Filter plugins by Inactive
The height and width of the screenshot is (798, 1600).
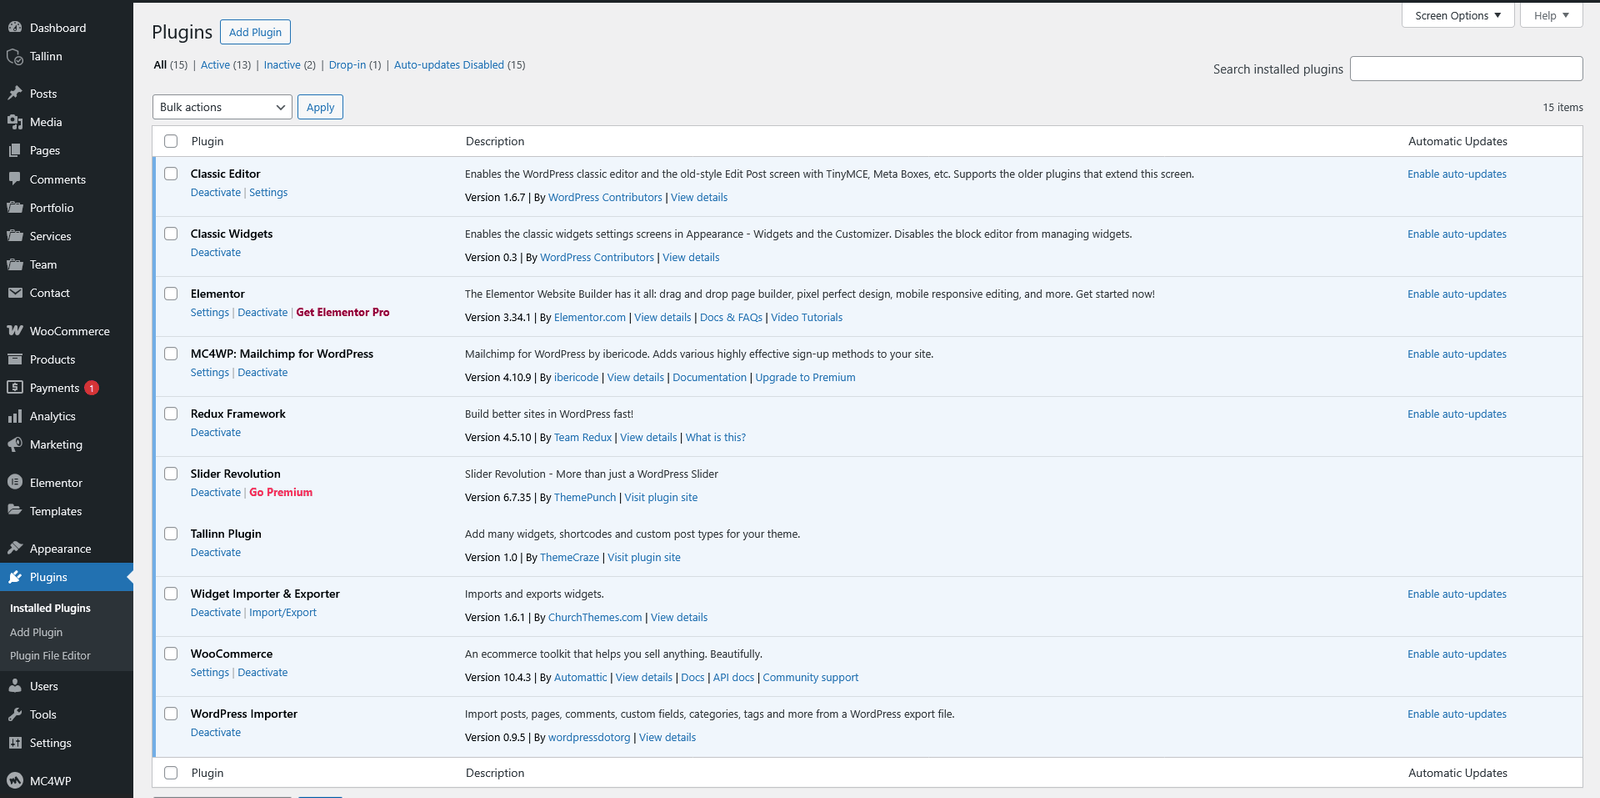pyautogui.click(x=282, y=65)
